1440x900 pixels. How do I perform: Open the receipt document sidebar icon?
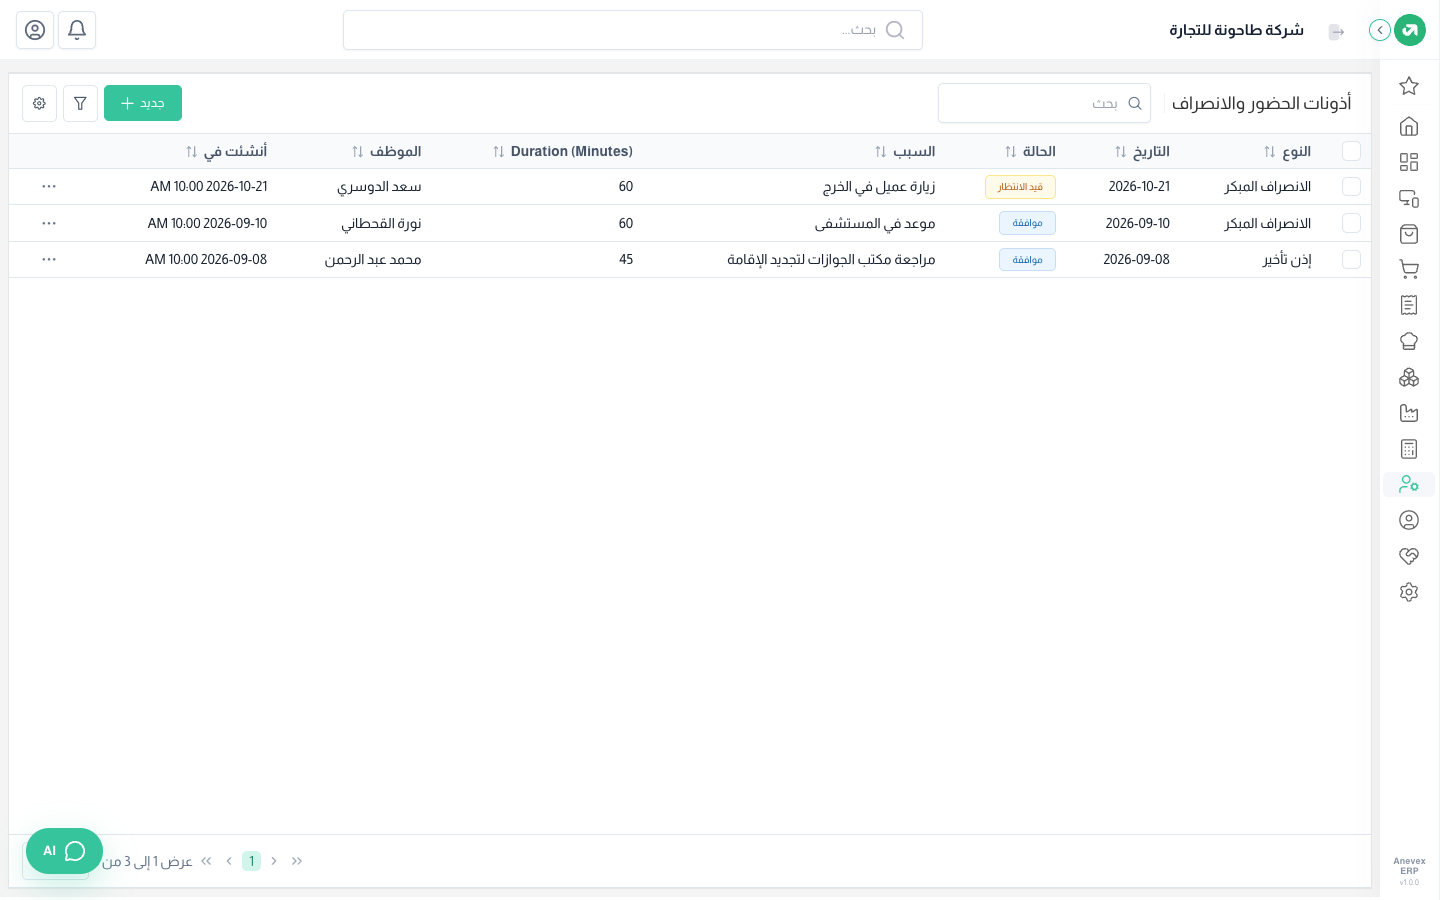pyautogui.click(x=1409, y=305)
